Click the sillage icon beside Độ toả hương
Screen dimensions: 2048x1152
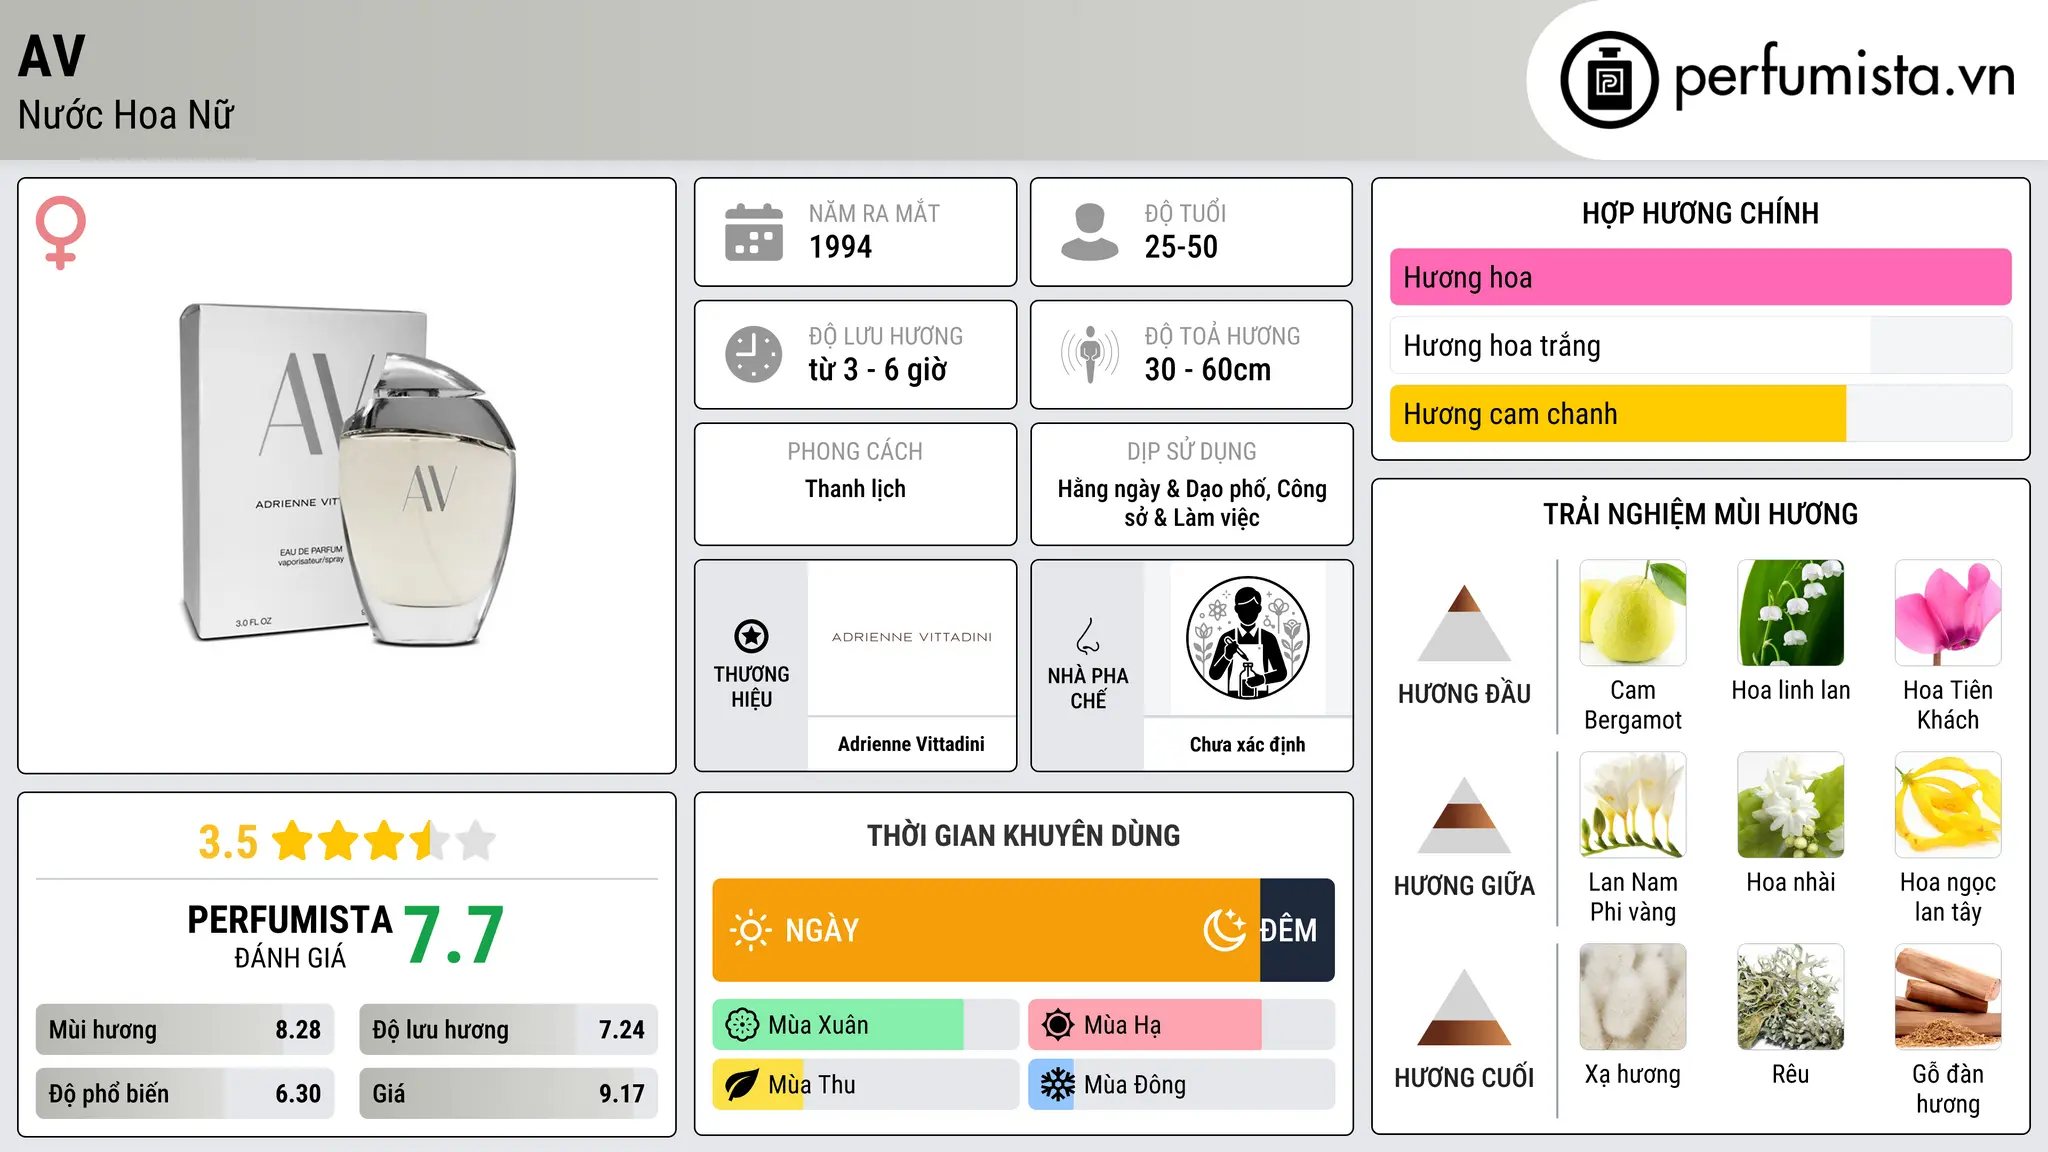point(1090,354)
